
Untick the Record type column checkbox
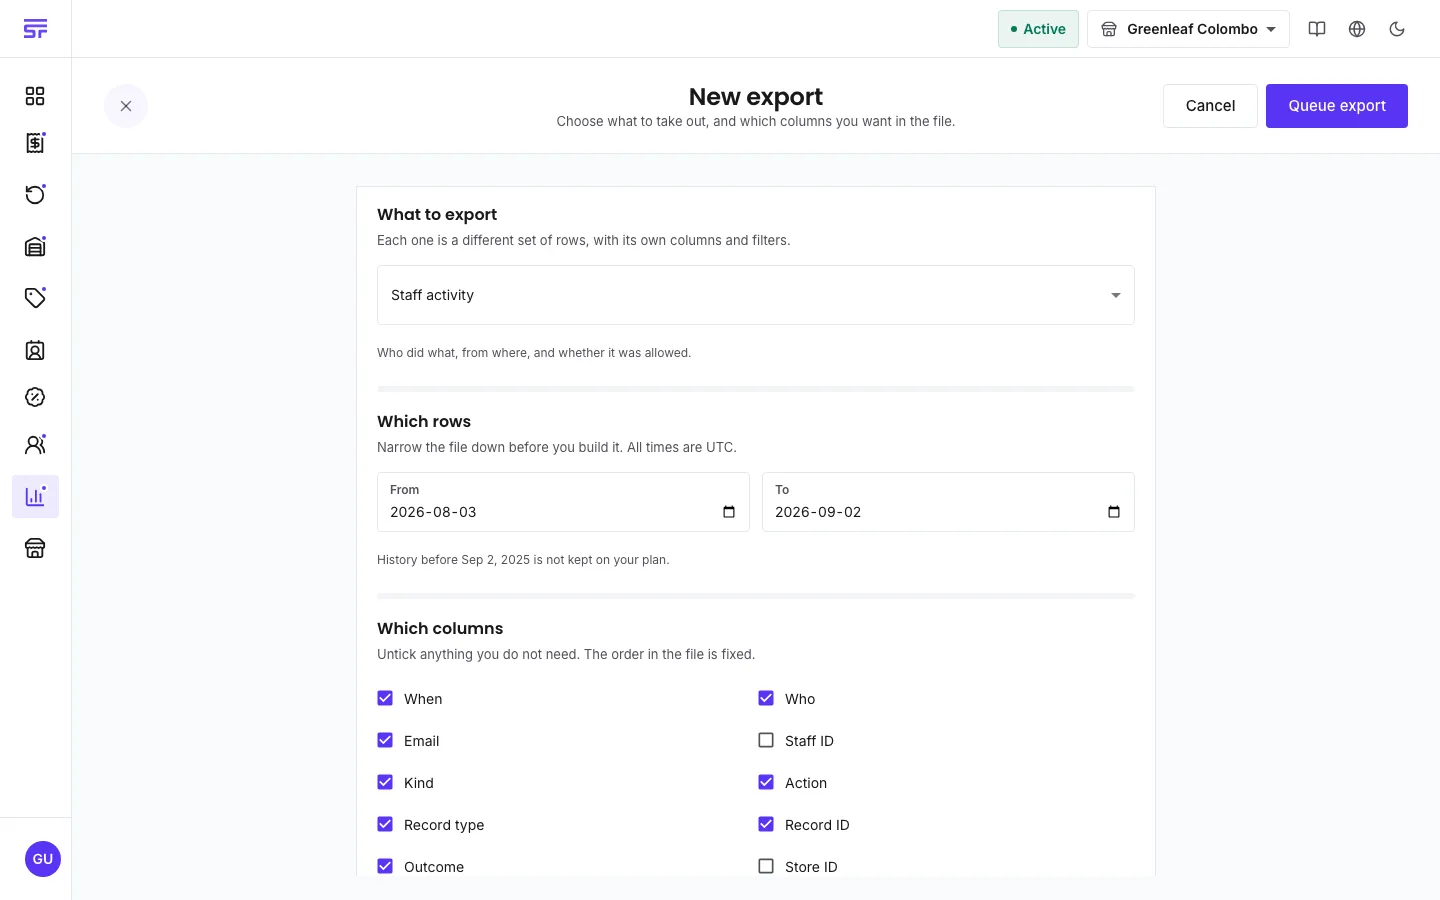click(x=385, y=824)
